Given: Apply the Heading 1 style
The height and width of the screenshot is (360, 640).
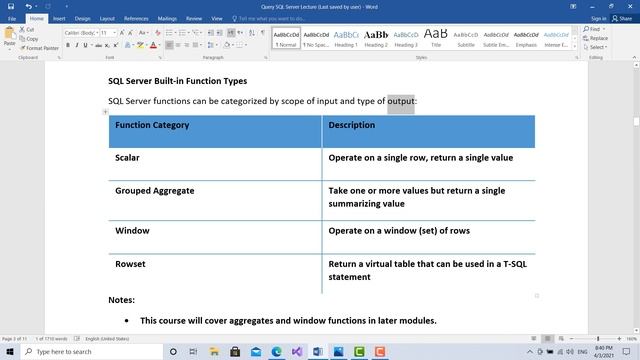Looking at the screenshot, I should (346, 39).
